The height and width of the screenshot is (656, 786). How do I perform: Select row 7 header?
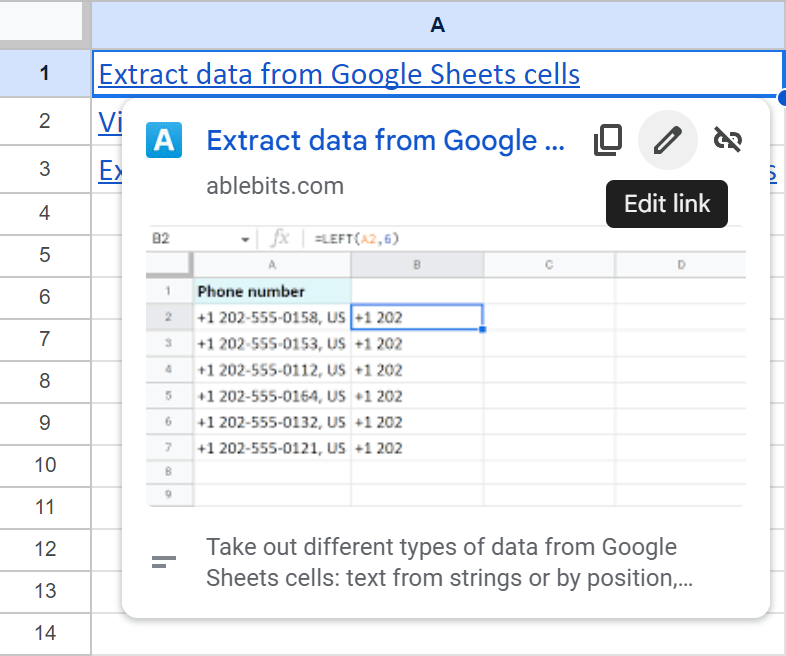(x=44, y=339)
